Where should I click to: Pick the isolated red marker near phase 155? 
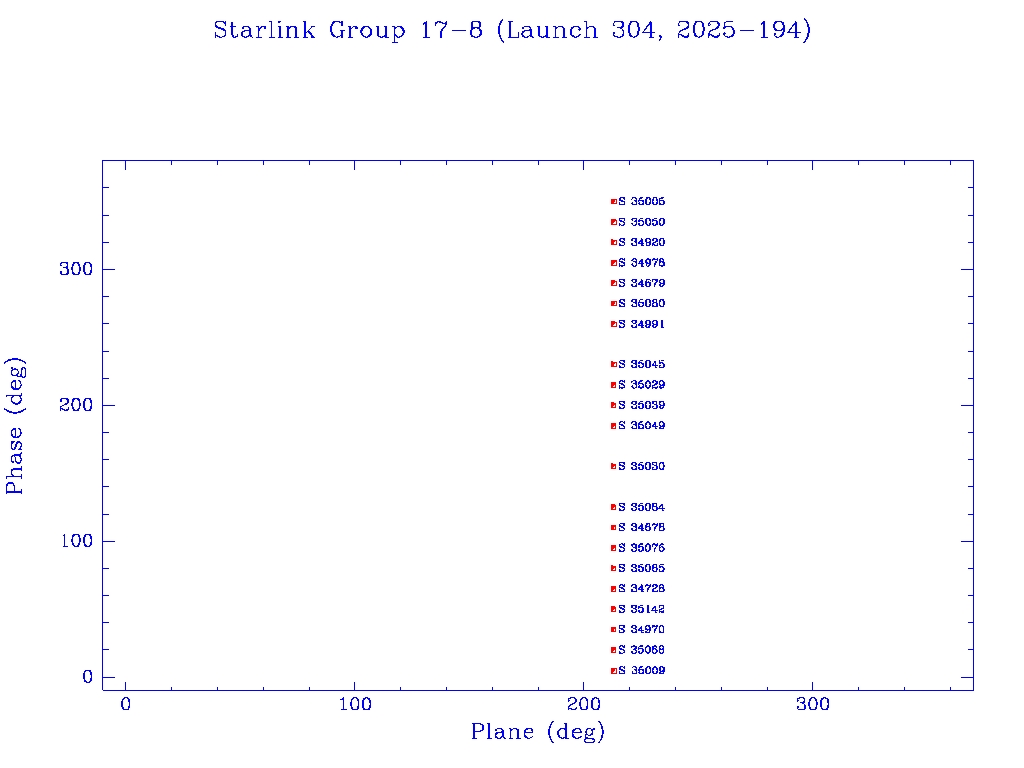point(614,466)
